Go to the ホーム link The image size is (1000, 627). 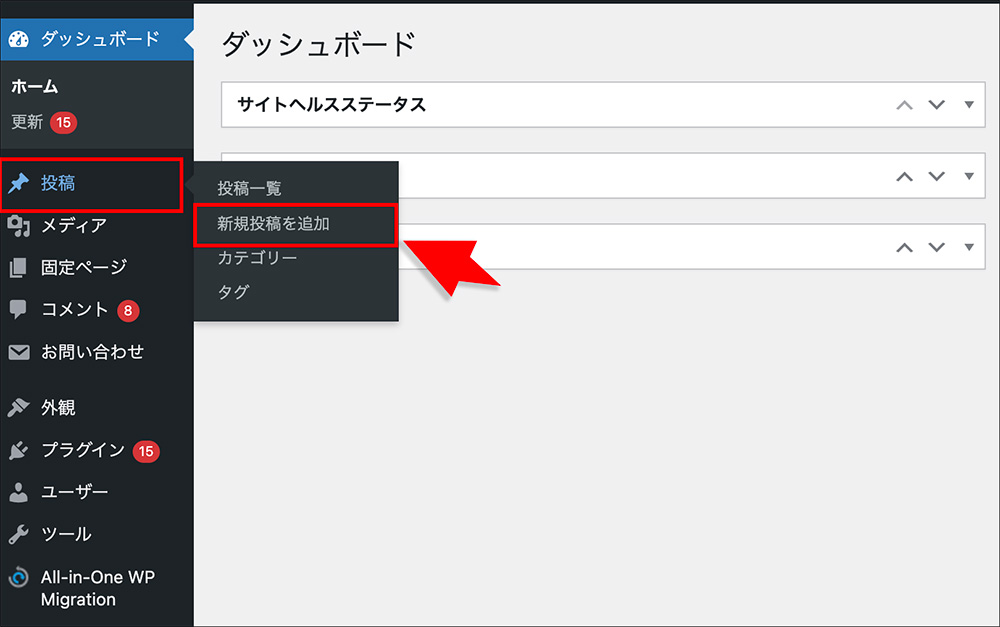34,87
